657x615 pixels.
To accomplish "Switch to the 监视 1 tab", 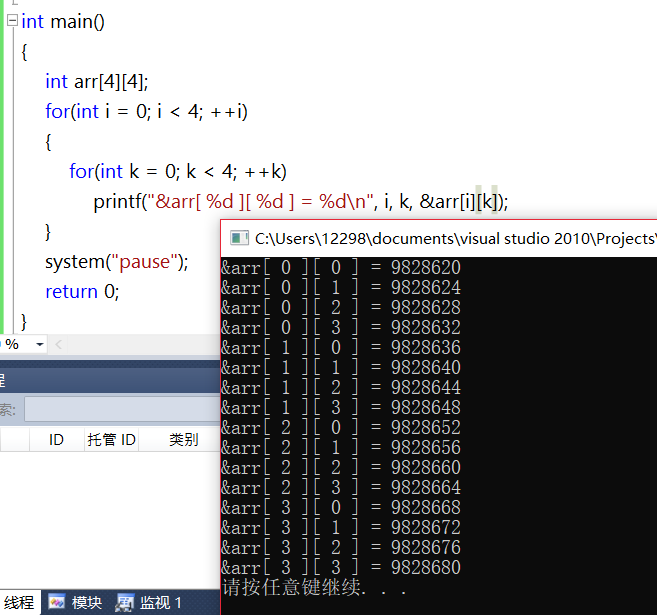I will 149,602.
